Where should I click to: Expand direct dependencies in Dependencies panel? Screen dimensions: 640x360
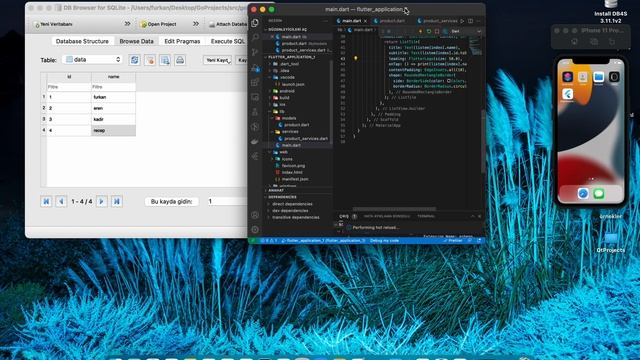click(x=292, y=204)
